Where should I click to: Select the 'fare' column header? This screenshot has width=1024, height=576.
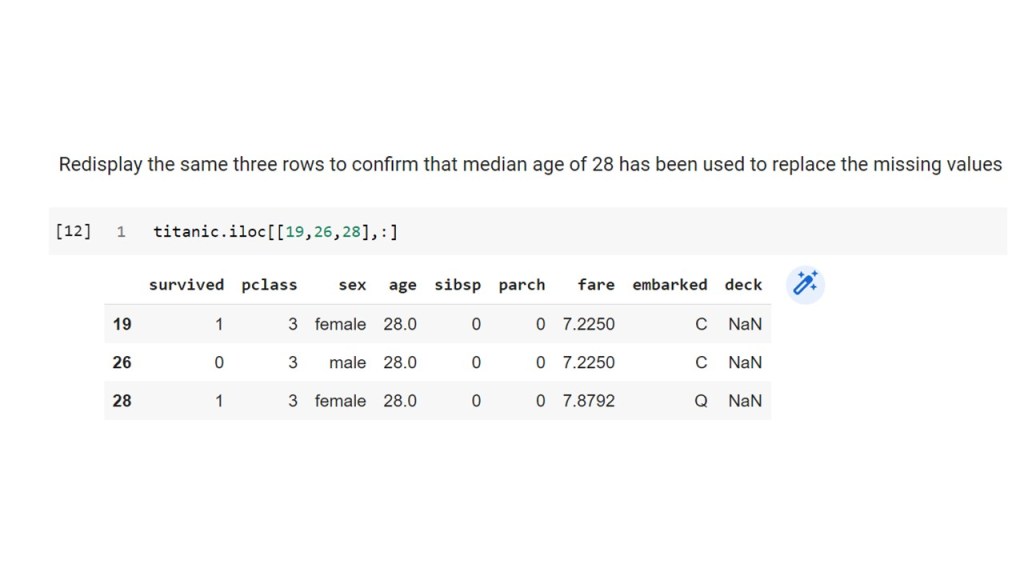[596, 285]
